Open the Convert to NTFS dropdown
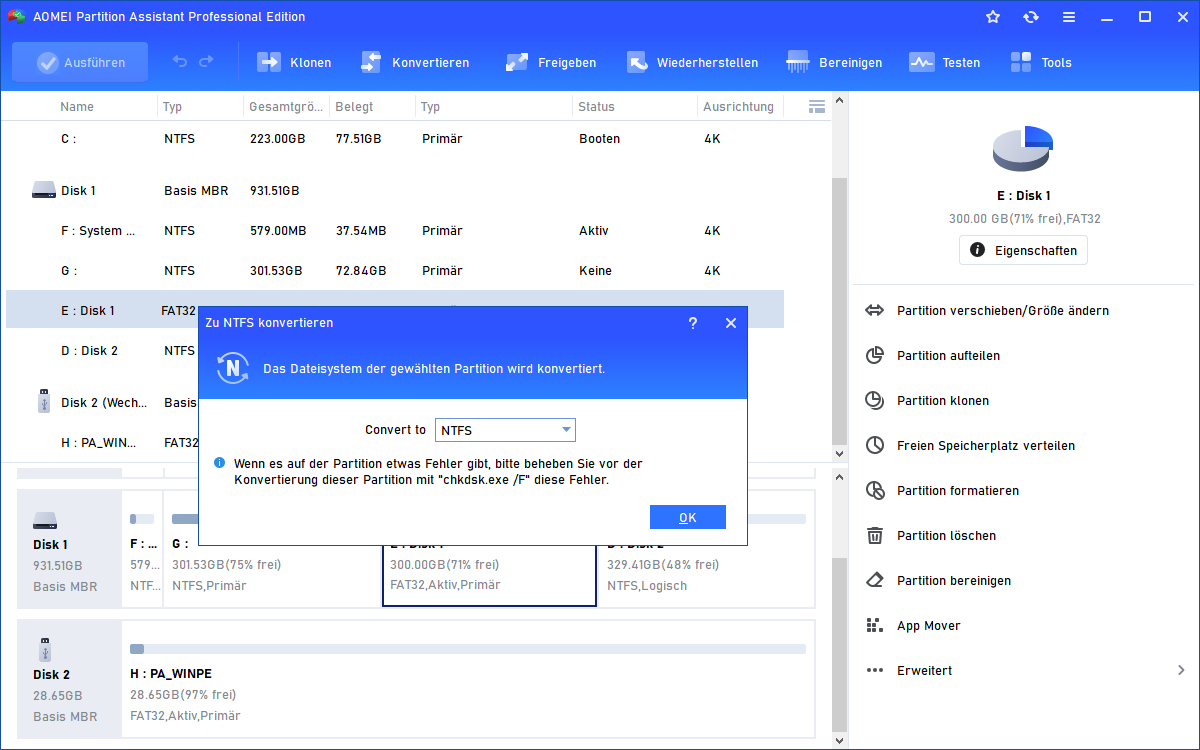The height and width of the screenshot is (750, 1200). click(505, 430)
